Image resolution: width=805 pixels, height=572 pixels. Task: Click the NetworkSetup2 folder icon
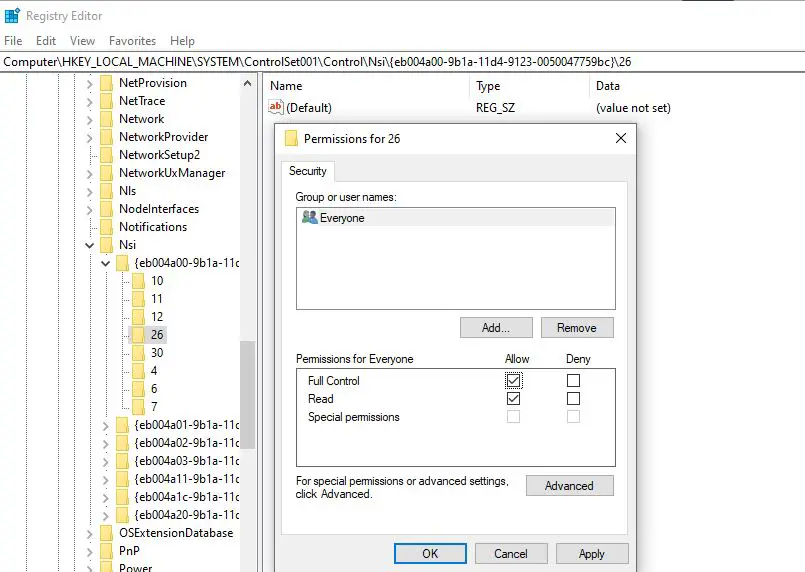(x=106, y=155)
